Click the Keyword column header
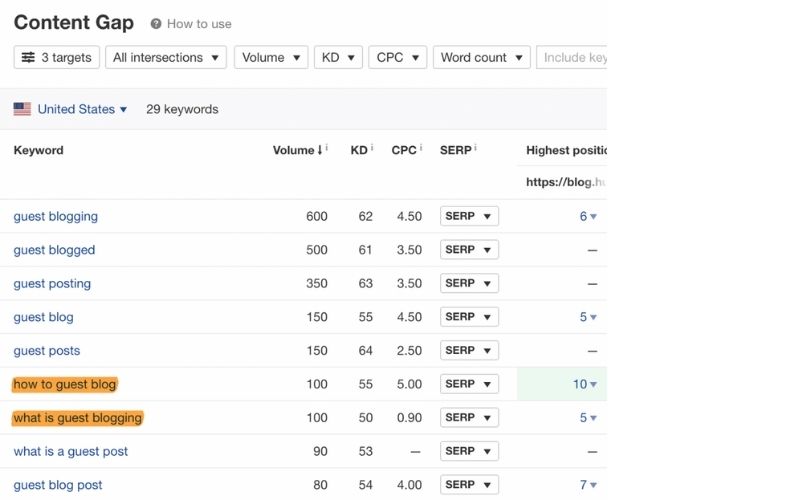 (x=38, y=150)
